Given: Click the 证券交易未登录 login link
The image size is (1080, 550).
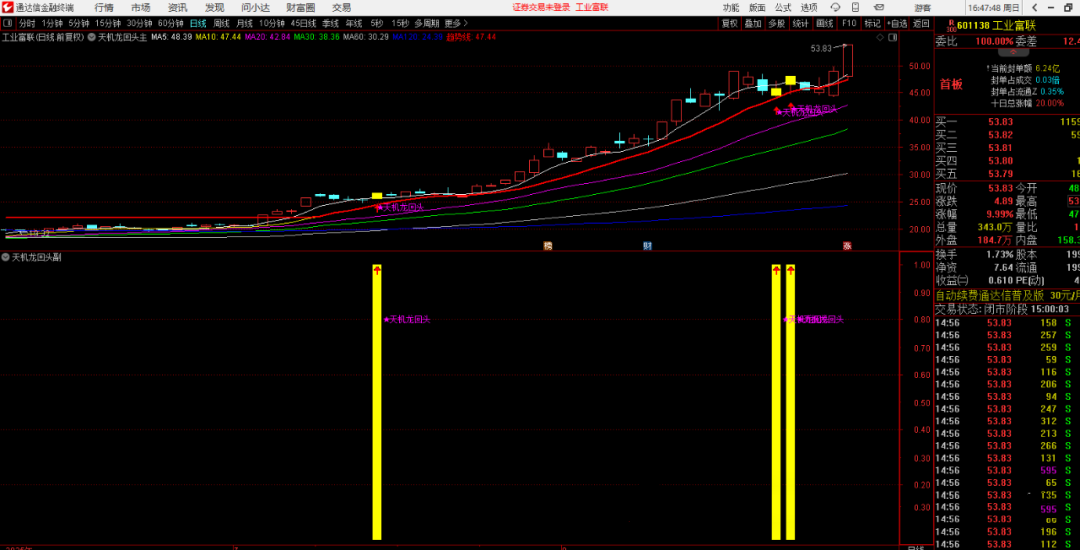Looking at the screenshot, I should click(541, 7).
